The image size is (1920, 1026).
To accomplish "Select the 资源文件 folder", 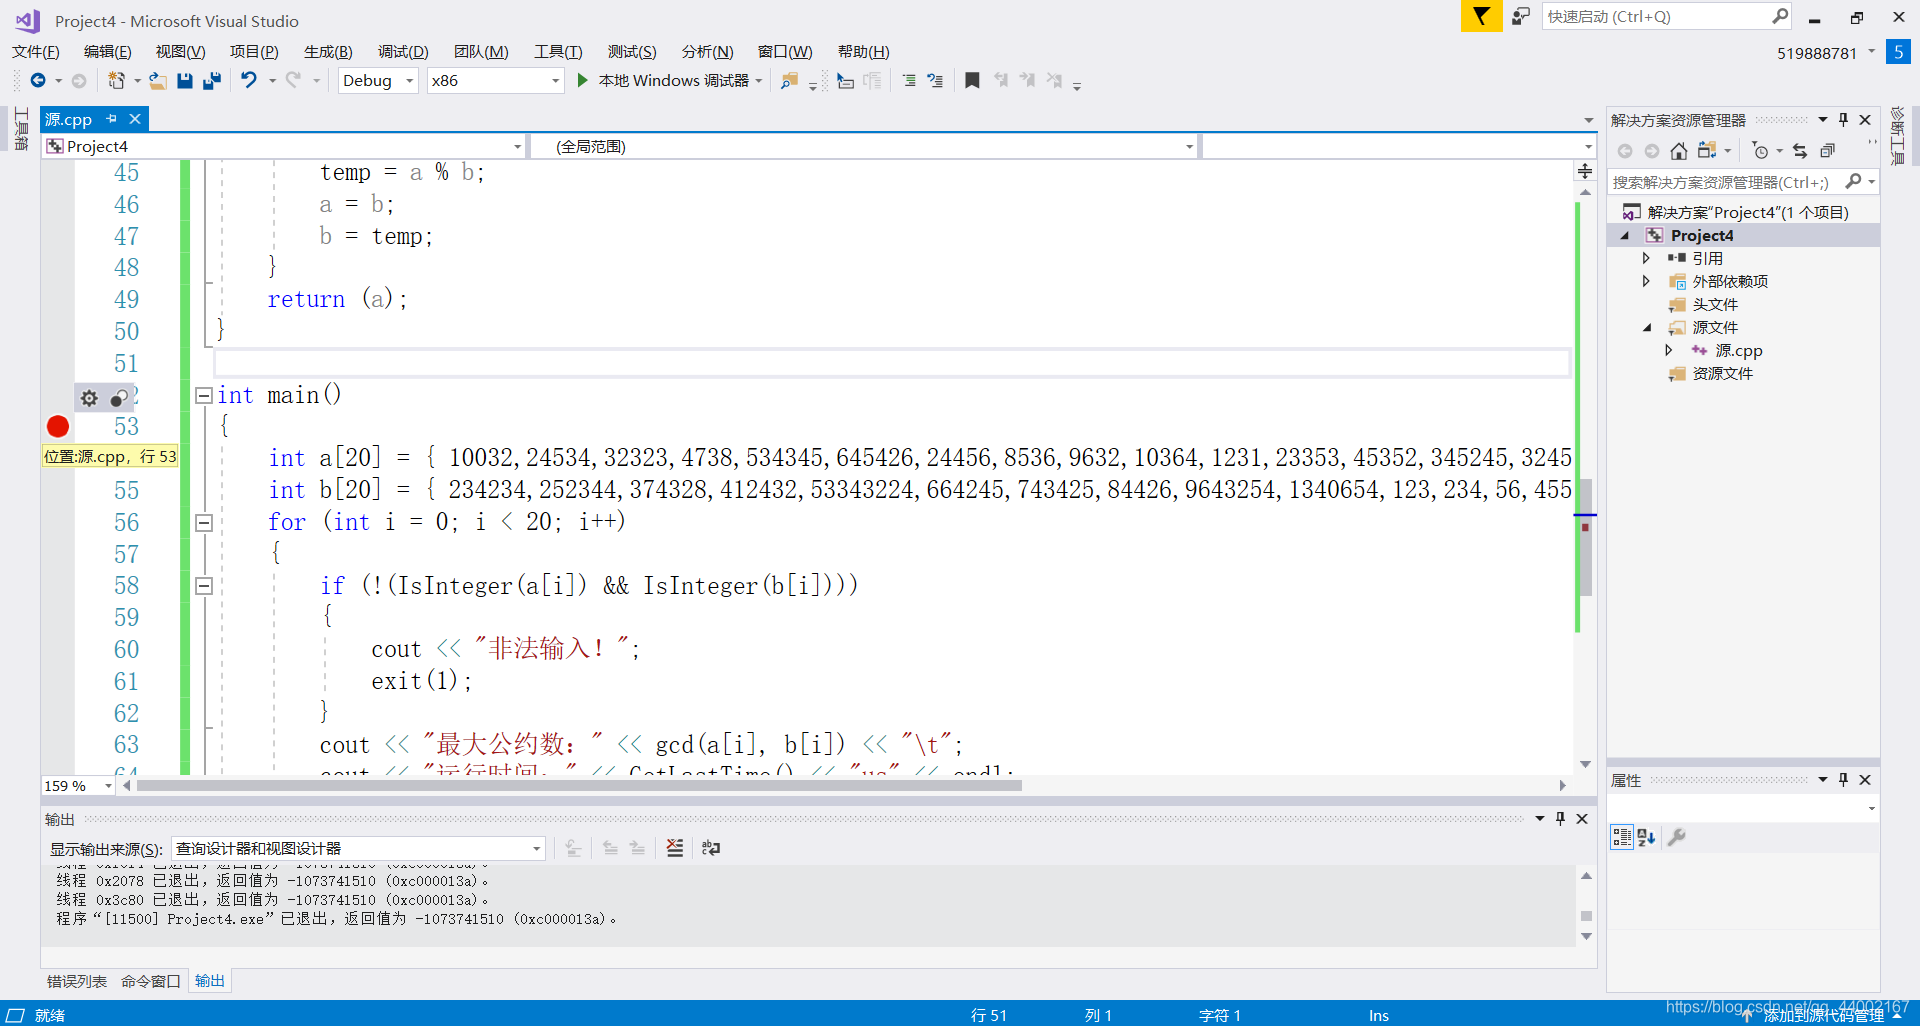I will click(1722, 373).
